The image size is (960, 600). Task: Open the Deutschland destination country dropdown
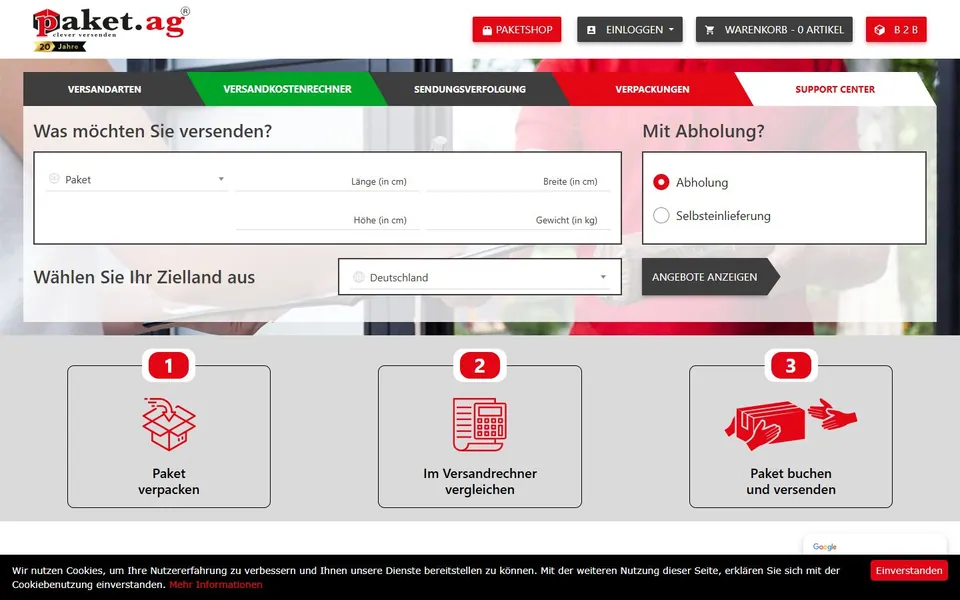tap(480, 277)
